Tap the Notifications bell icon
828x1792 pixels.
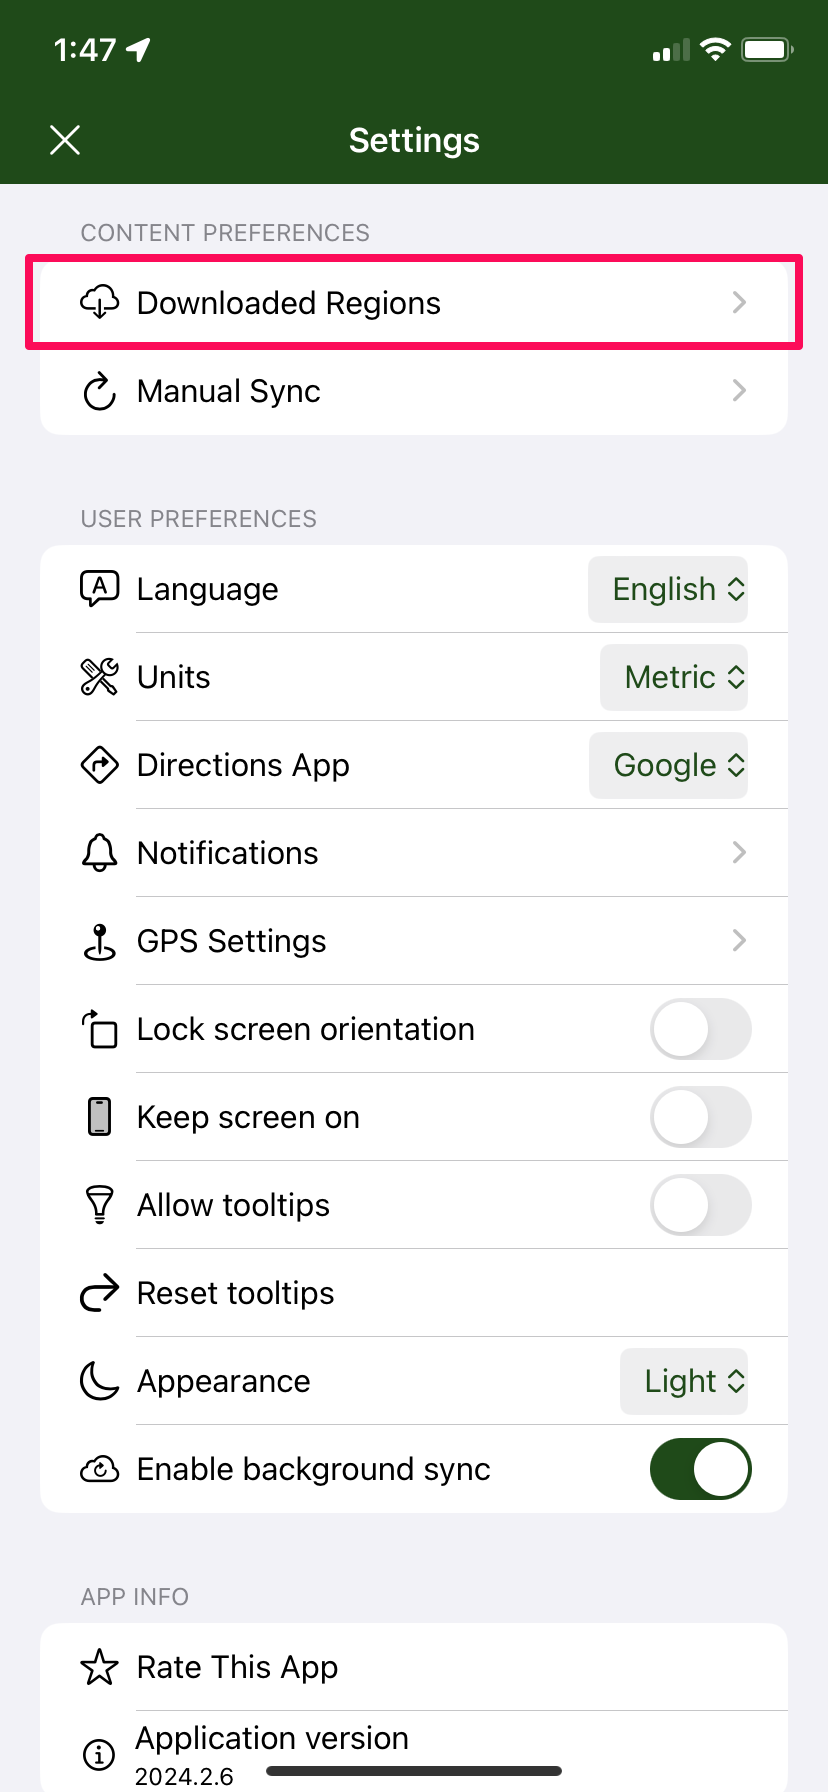click(x=99, y=853)
